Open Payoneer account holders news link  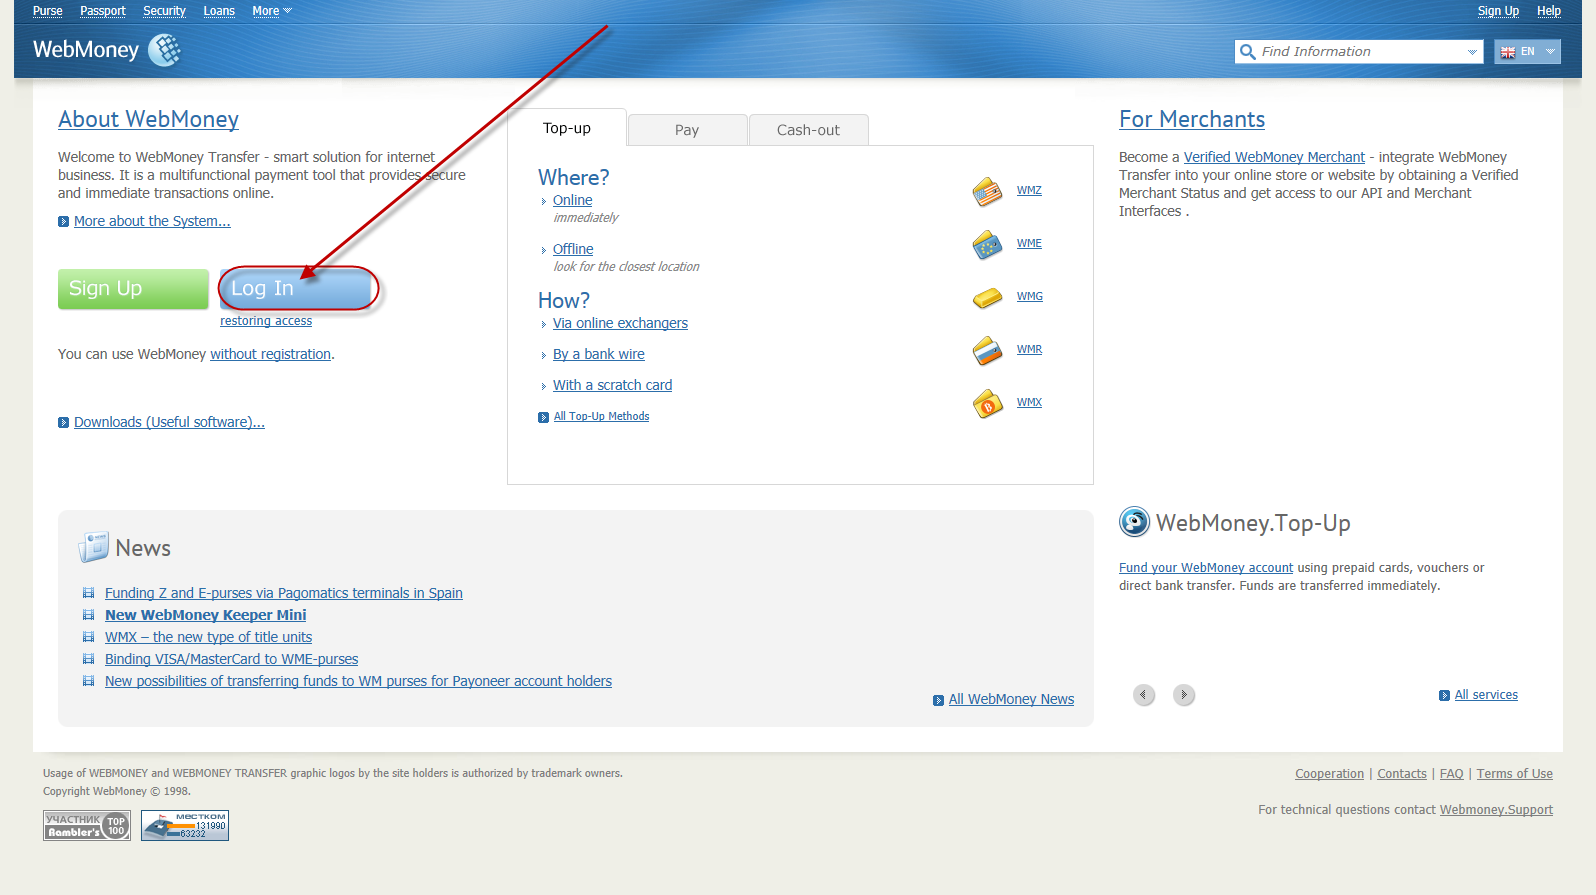tap(358, 681)
